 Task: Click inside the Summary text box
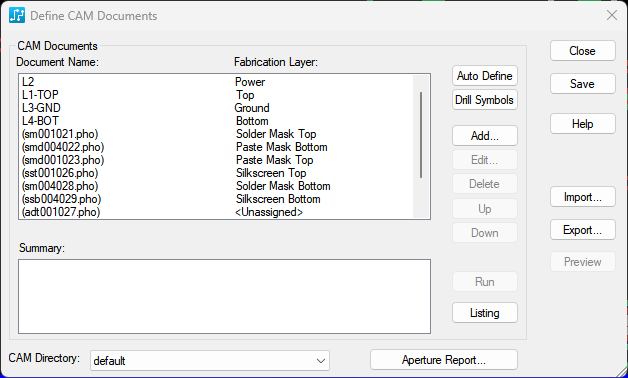coord(224,296)
